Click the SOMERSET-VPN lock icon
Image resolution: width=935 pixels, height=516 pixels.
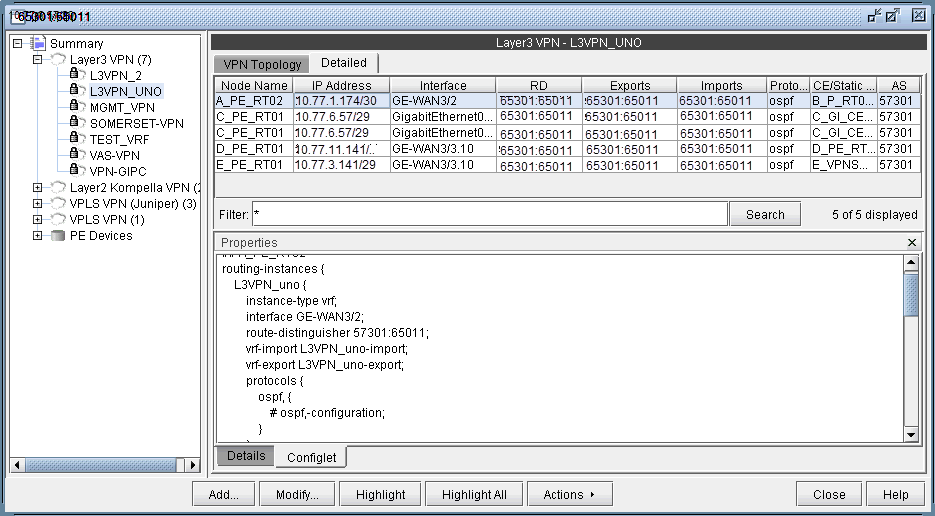75,123
